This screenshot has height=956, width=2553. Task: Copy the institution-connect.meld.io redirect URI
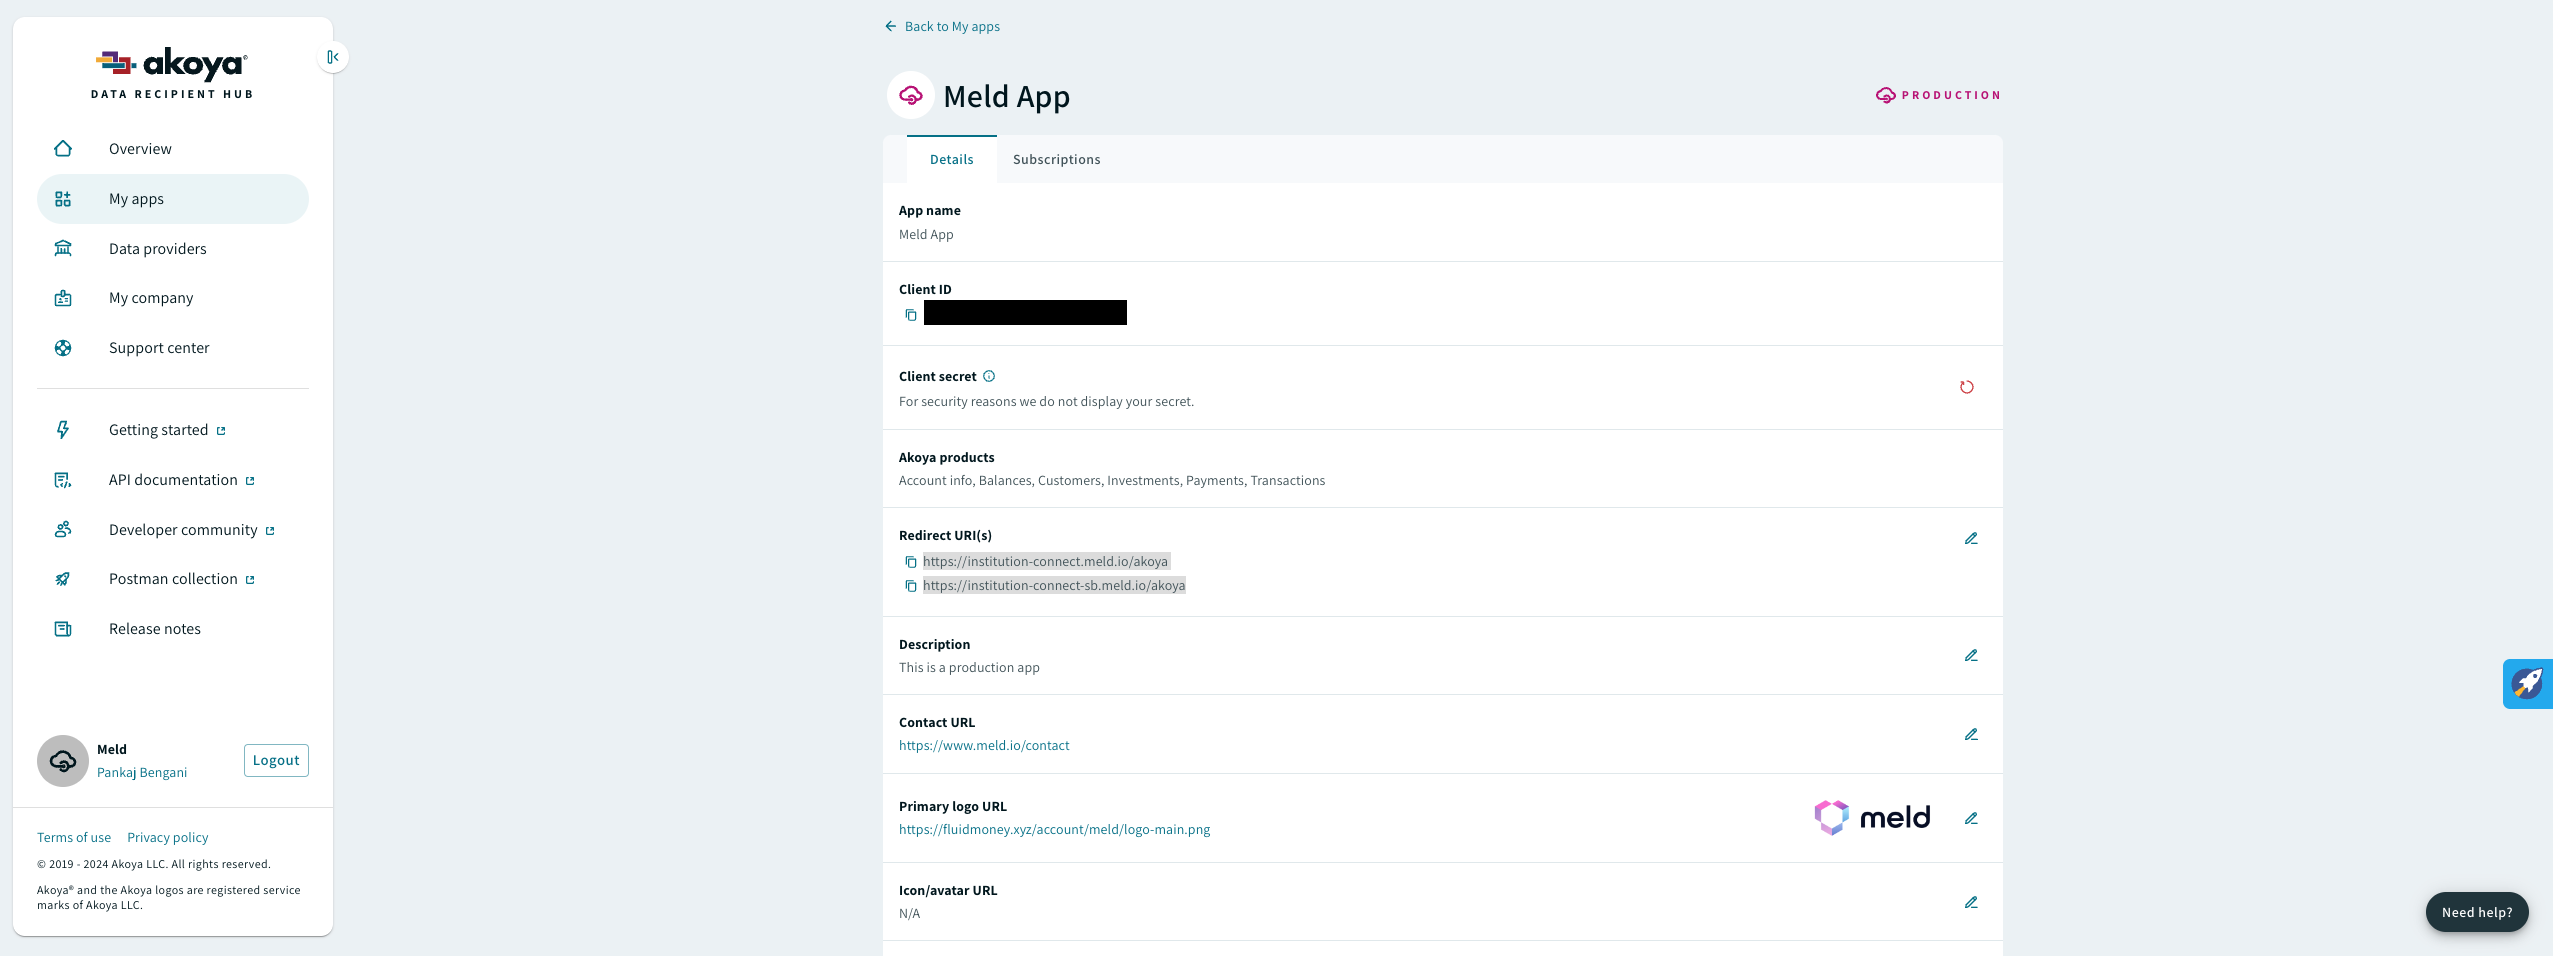[x=911, y=562]
